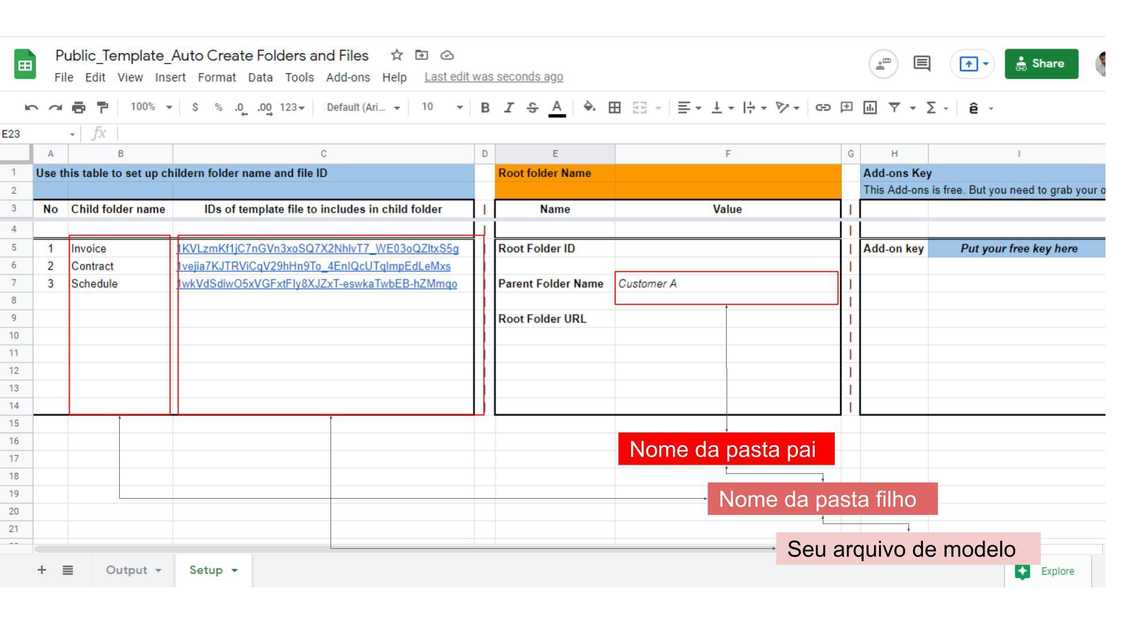Increase decimal places
Screen dimensions: 1140x622
tap(265, 108)
